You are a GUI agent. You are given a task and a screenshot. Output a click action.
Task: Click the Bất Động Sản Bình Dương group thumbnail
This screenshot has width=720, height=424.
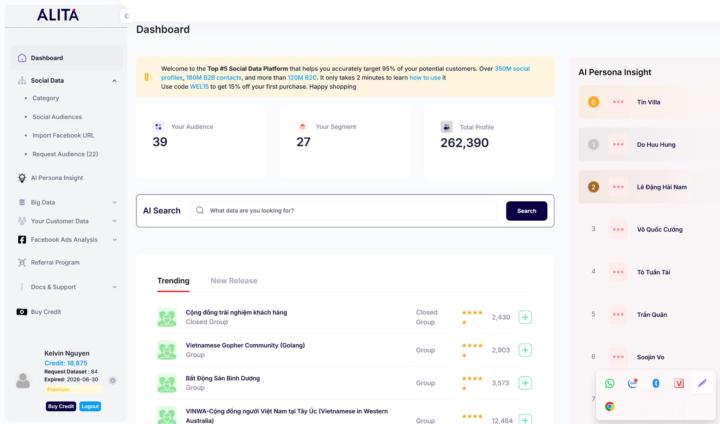[167, 383]
